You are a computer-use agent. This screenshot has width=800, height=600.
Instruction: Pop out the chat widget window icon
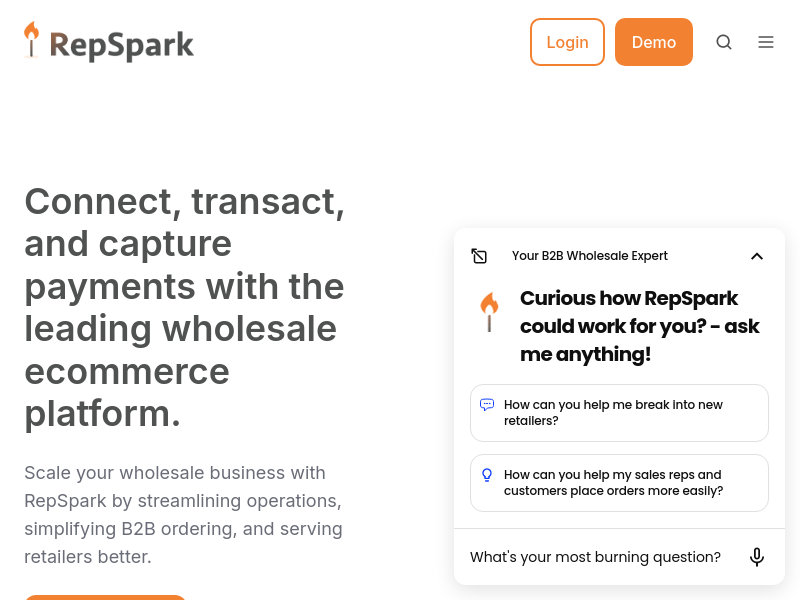479,256
